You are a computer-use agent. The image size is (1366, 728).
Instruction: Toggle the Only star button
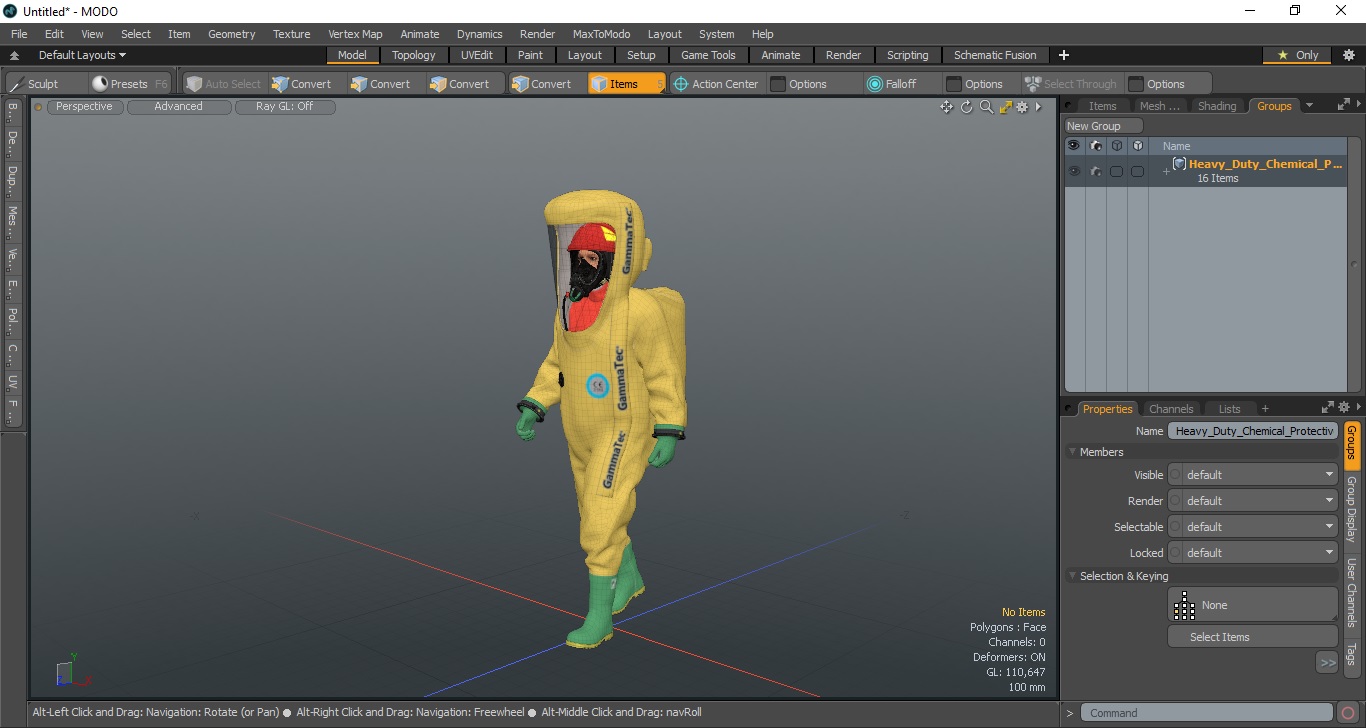click(x=1298, y=55)
